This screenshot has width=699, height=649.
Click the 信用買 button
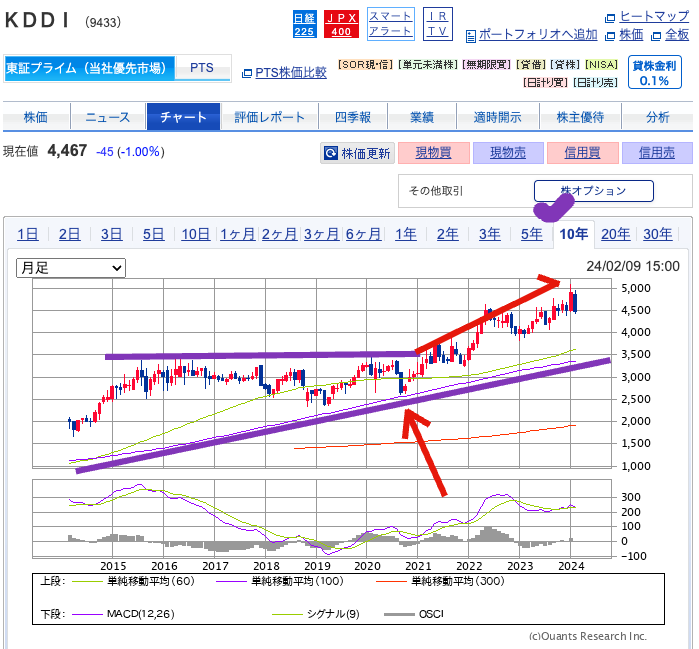582,153
